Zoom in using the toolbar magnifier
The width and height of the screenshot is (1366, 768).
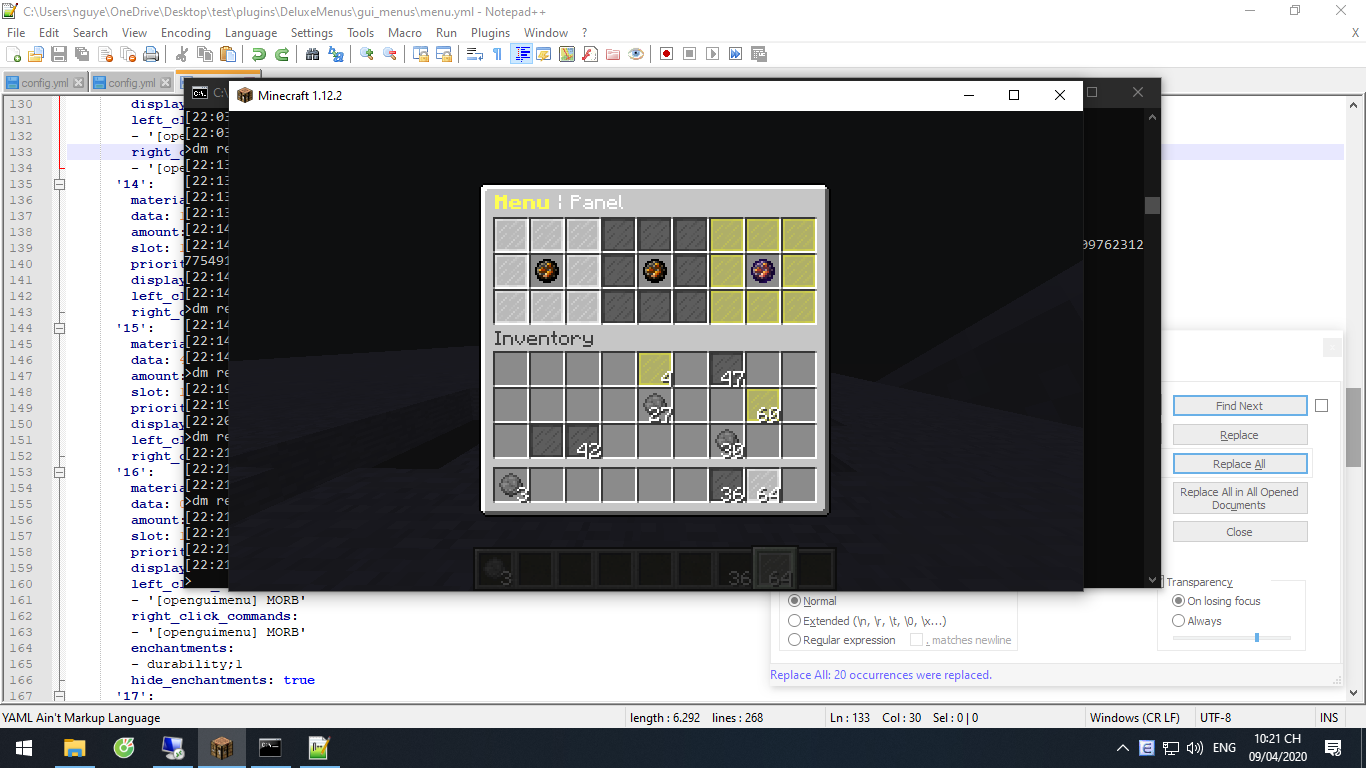pos(367,54)
